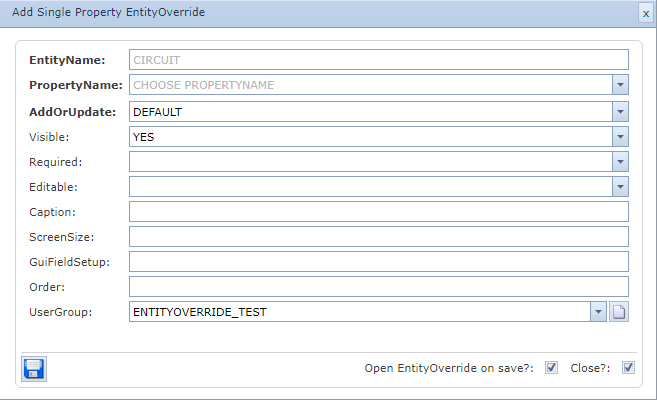Close the Add Single Property dialog
657x400 pixels.
click(x=645, y=12)
